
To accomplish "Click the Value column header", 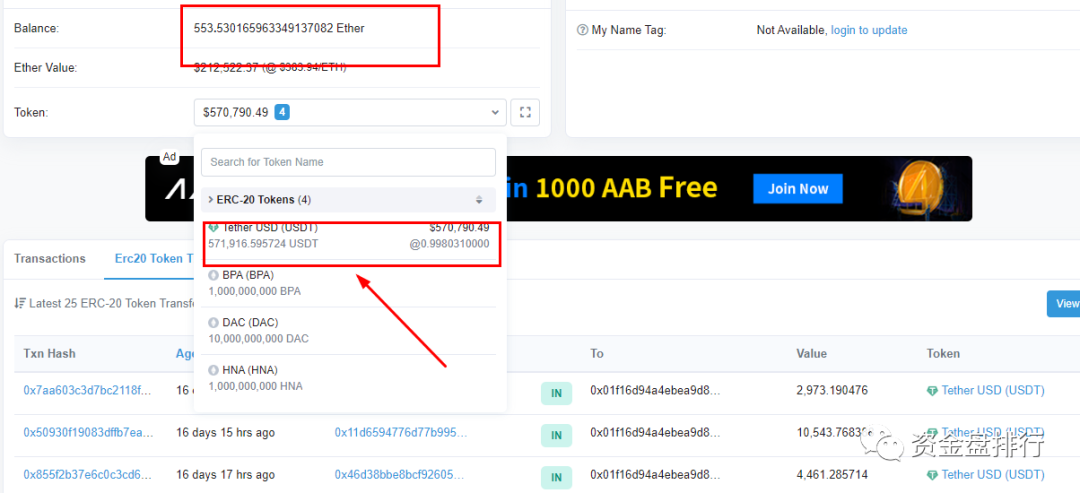I will (811, 353).
